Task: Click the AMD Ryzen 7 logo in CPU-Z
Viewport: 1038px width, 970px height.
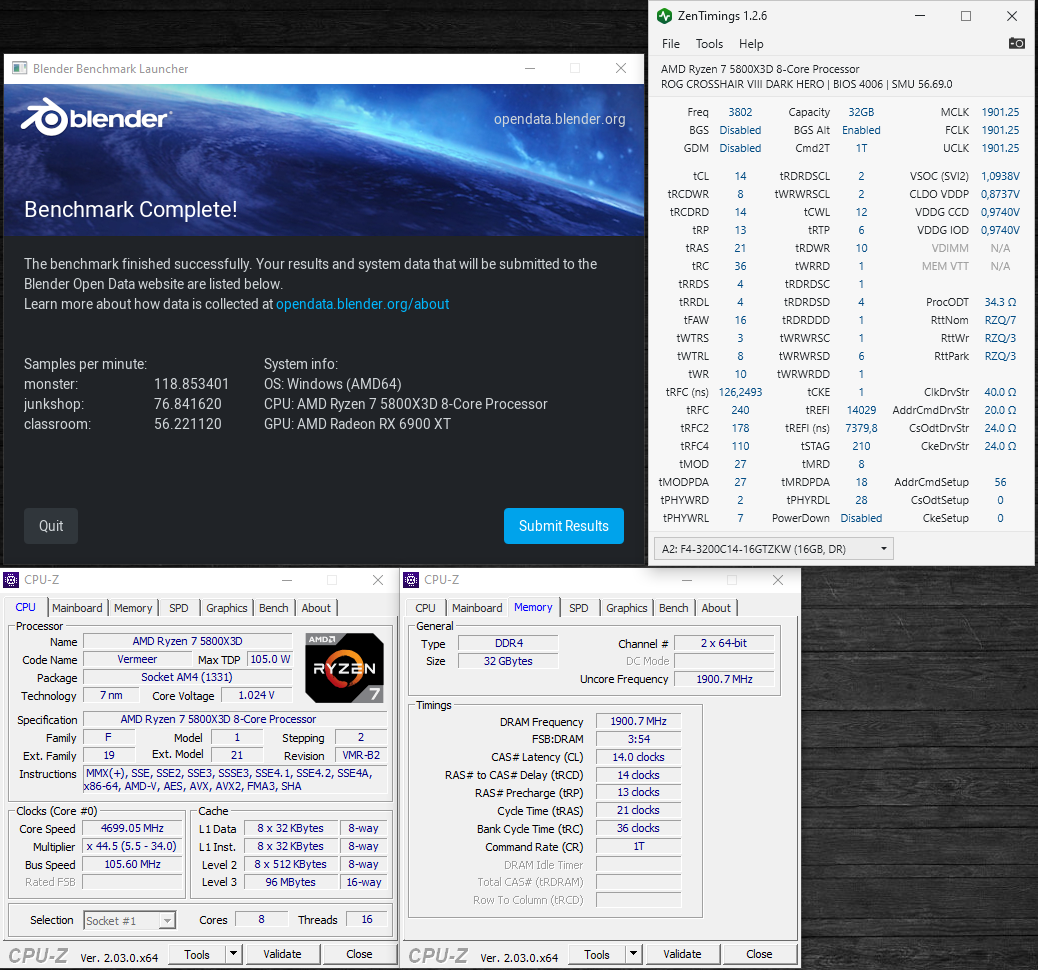Action: pos(344,667)
